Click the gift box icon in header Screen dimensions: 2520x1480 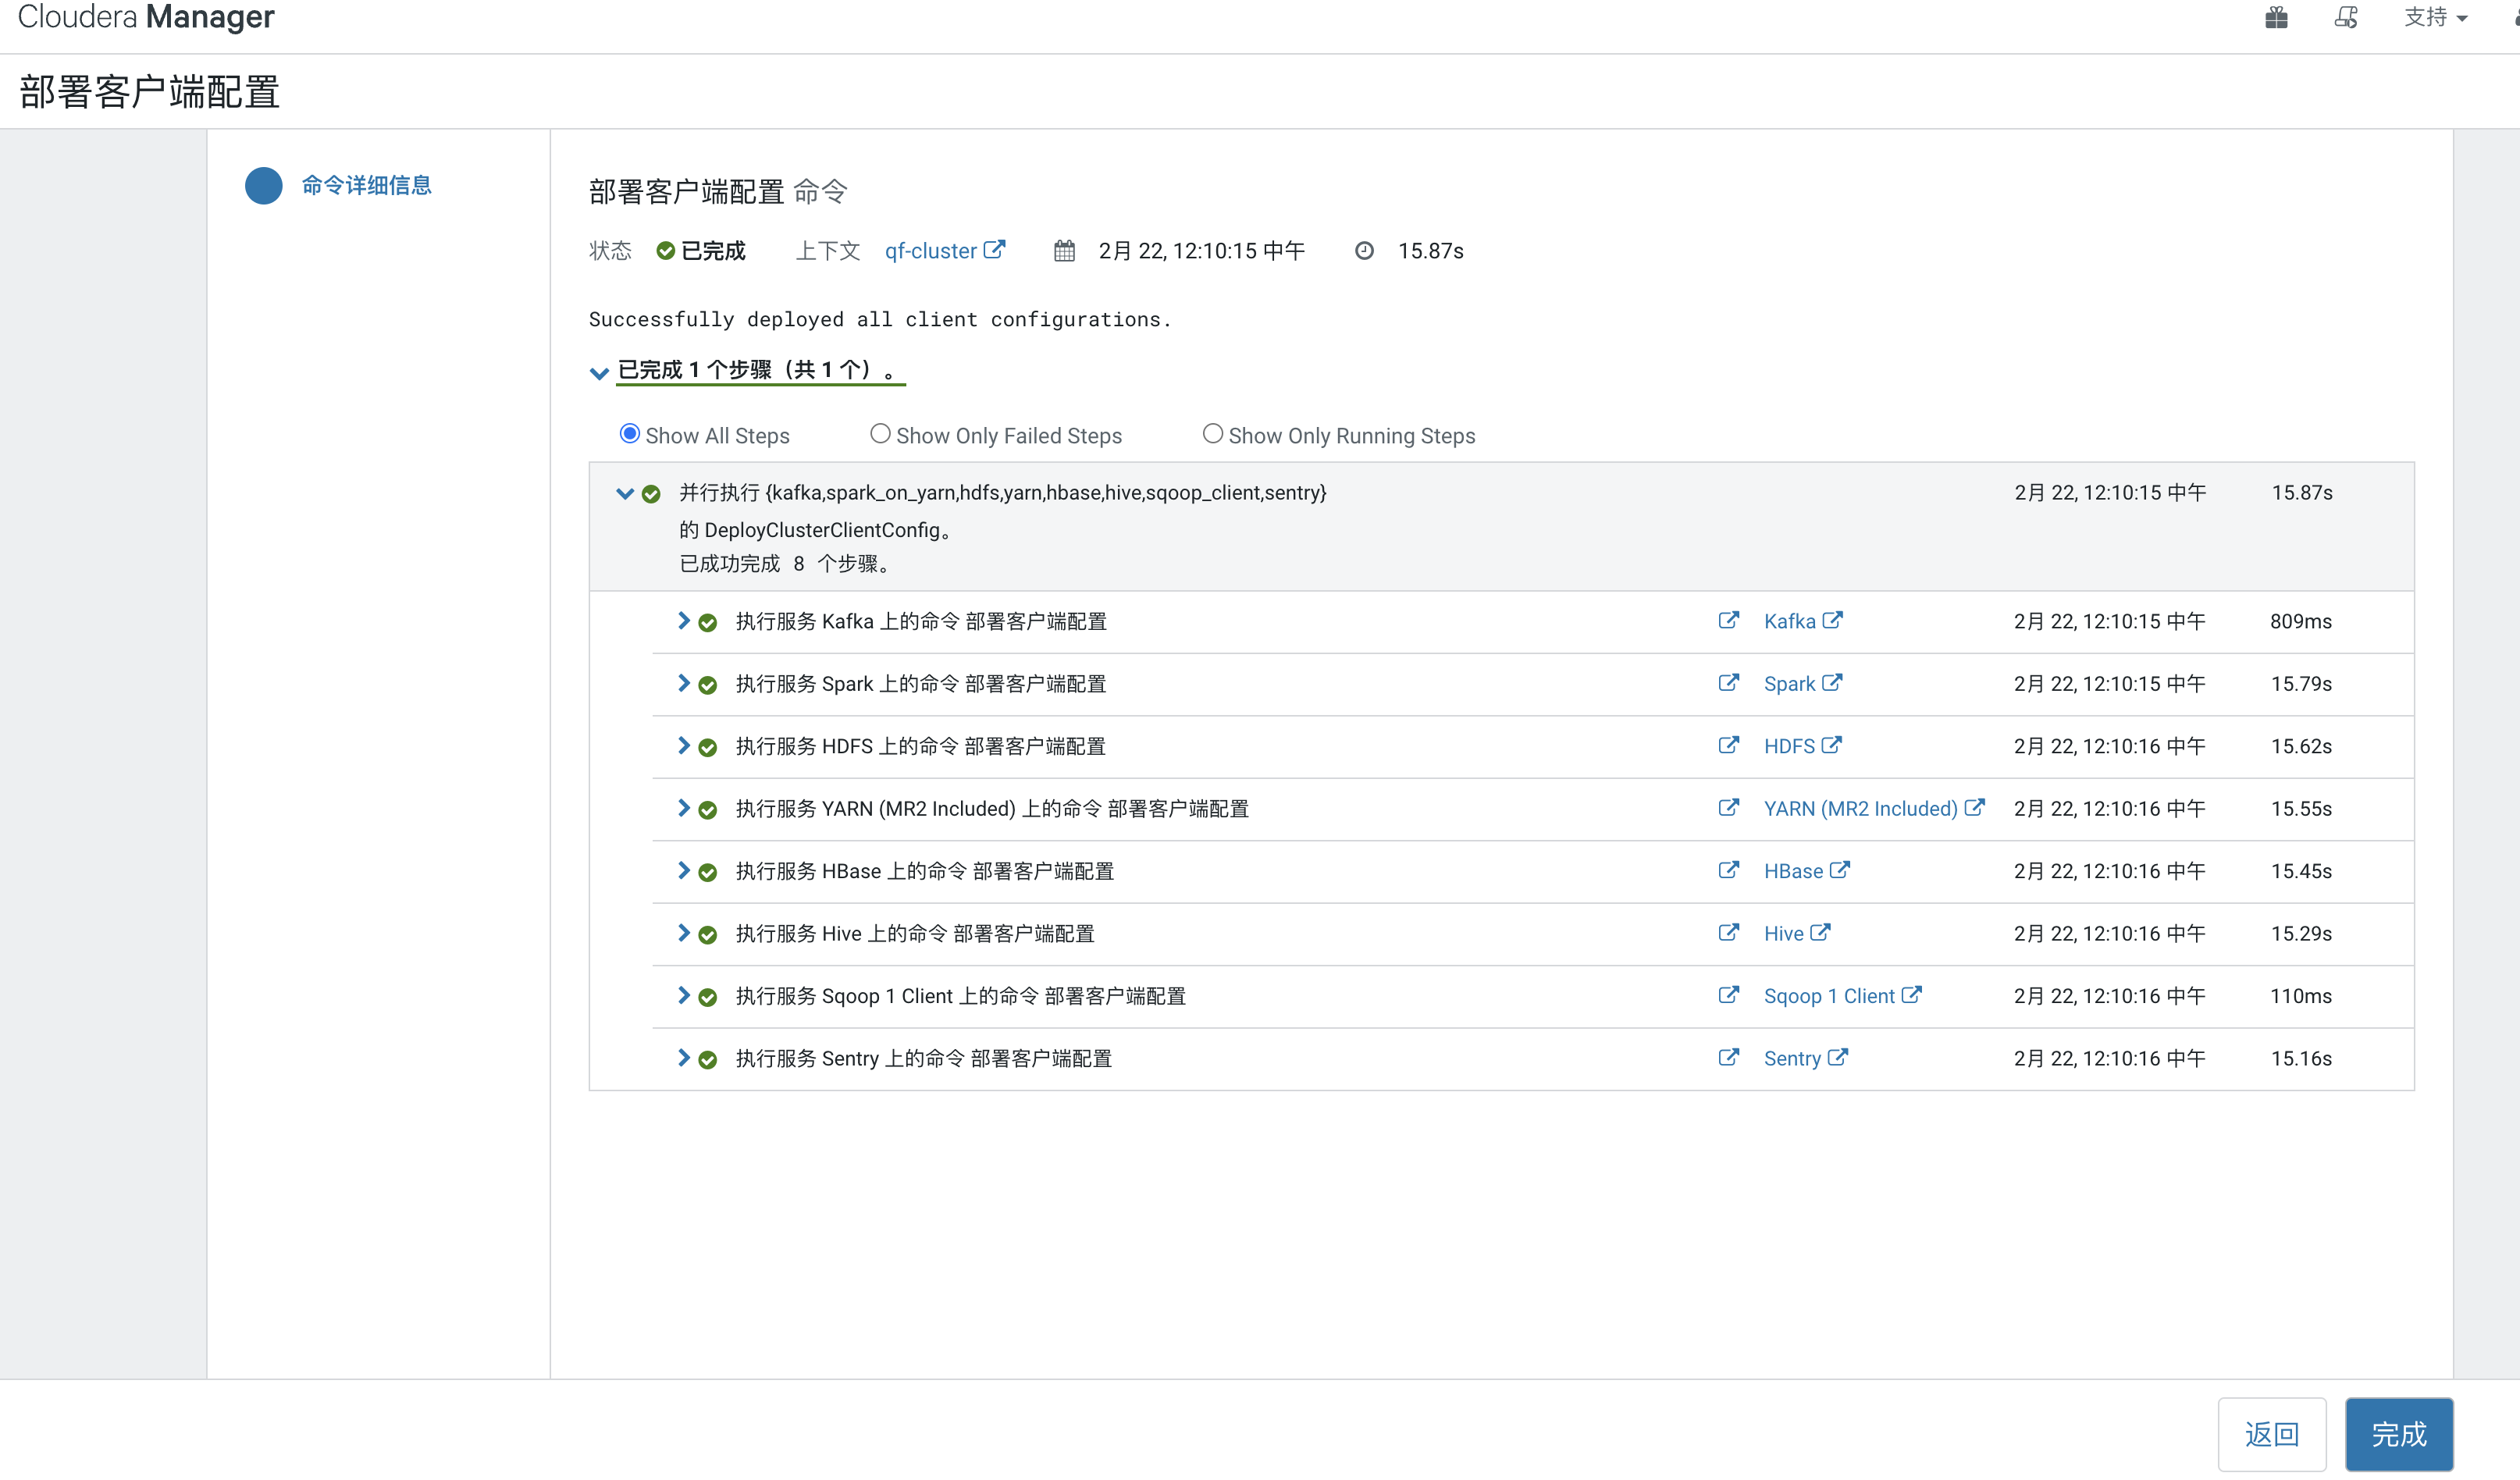coord(2276,17)
